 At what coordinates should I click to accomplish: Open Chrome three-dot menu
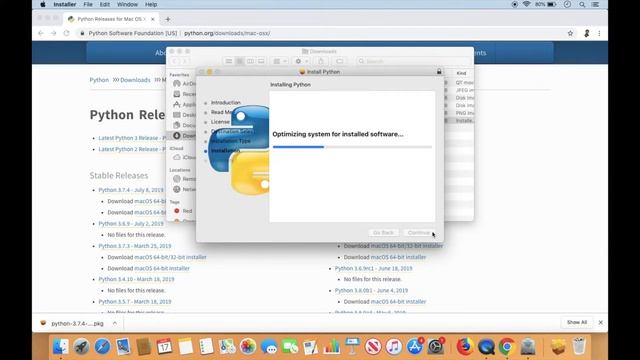click(599, 33)
